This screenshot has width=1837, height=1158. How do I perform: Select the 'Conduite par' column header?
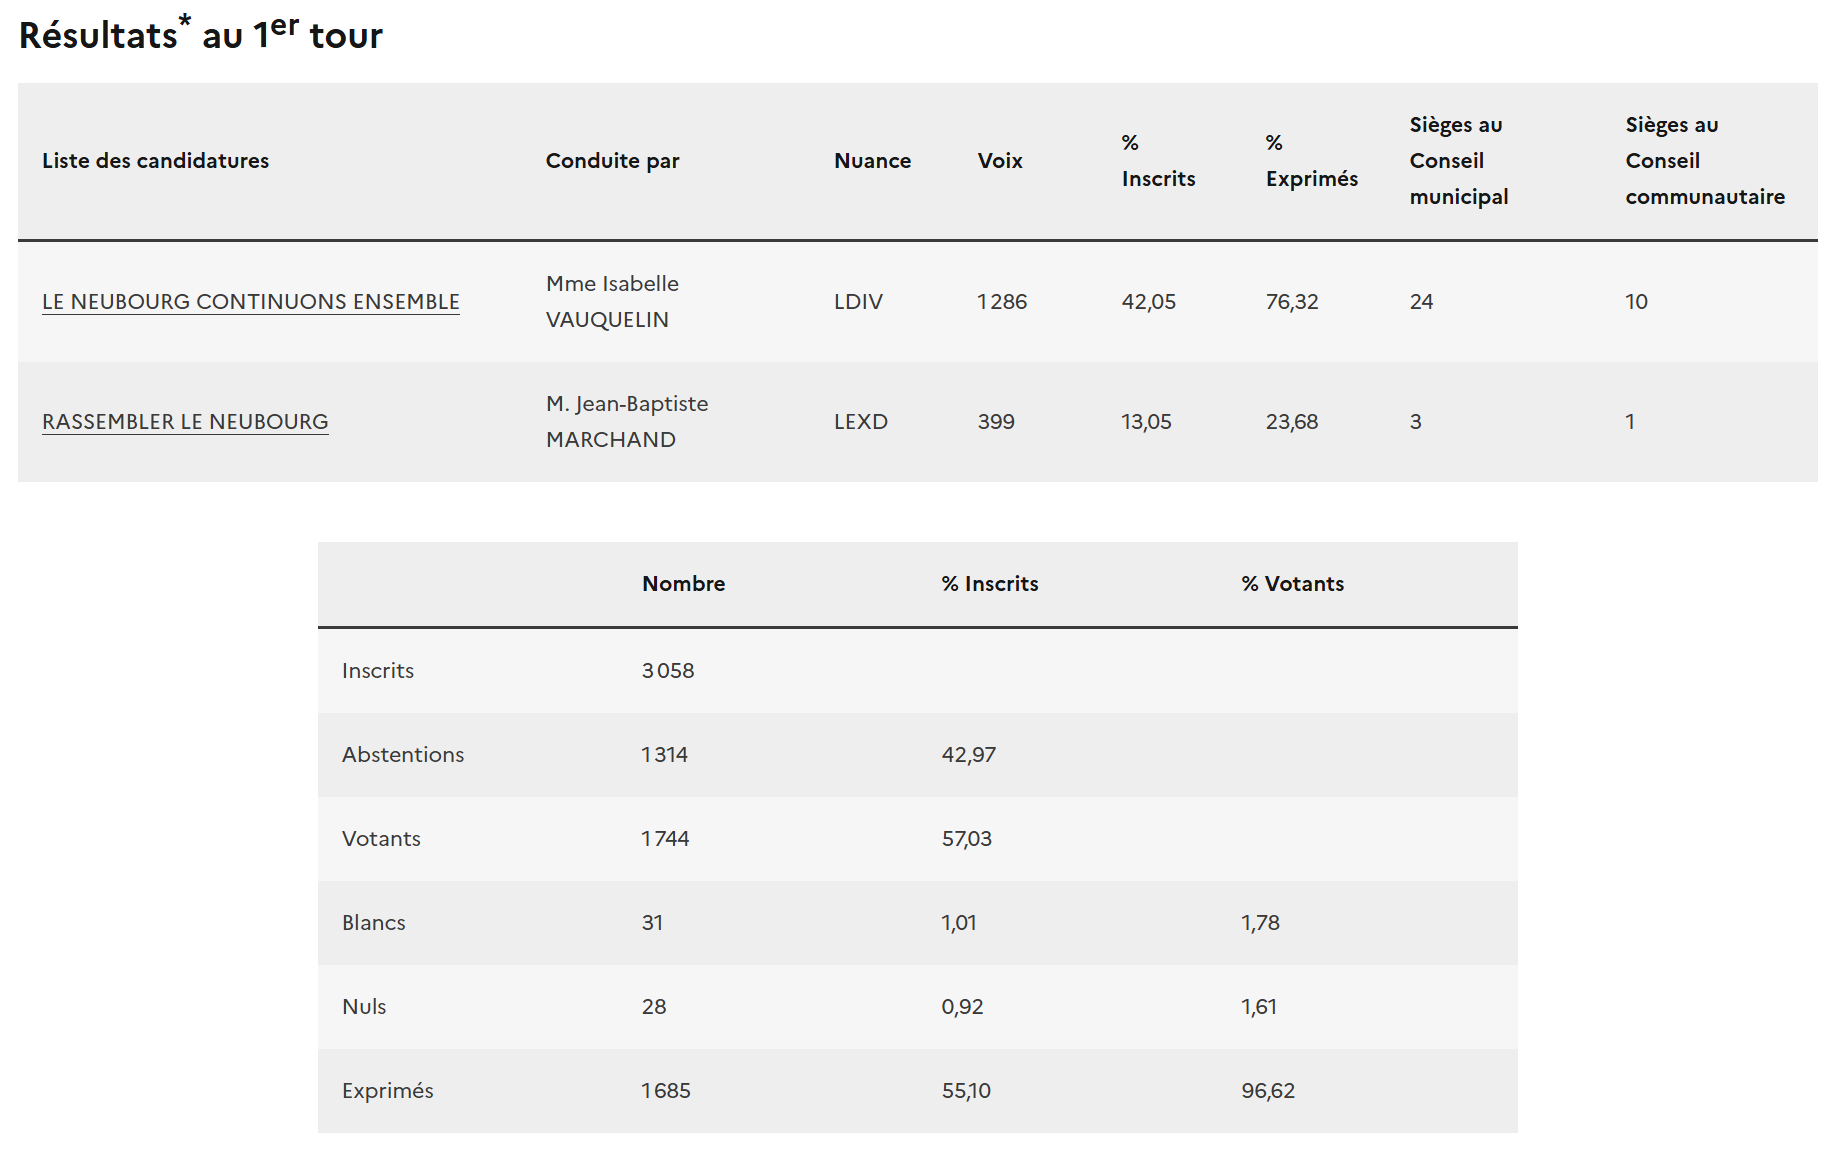612,161
